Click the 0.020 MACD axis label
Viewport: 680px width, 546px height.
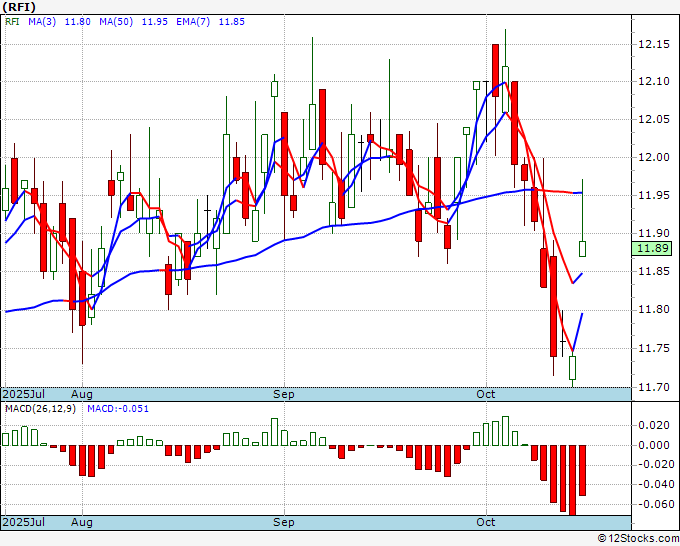point(654,425)
